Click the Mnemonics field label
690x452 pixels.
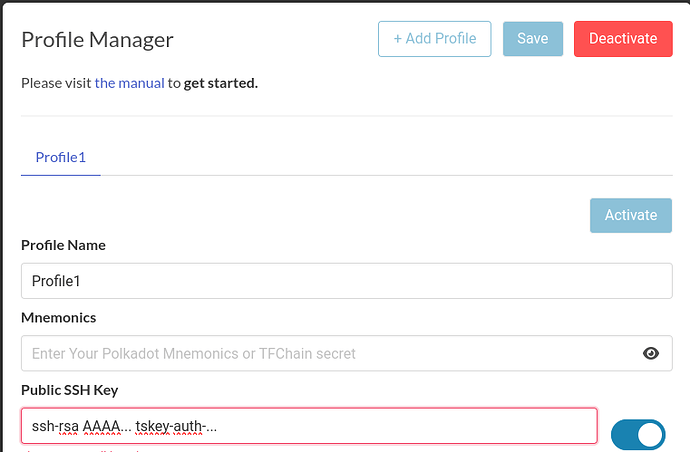[59, 318]
